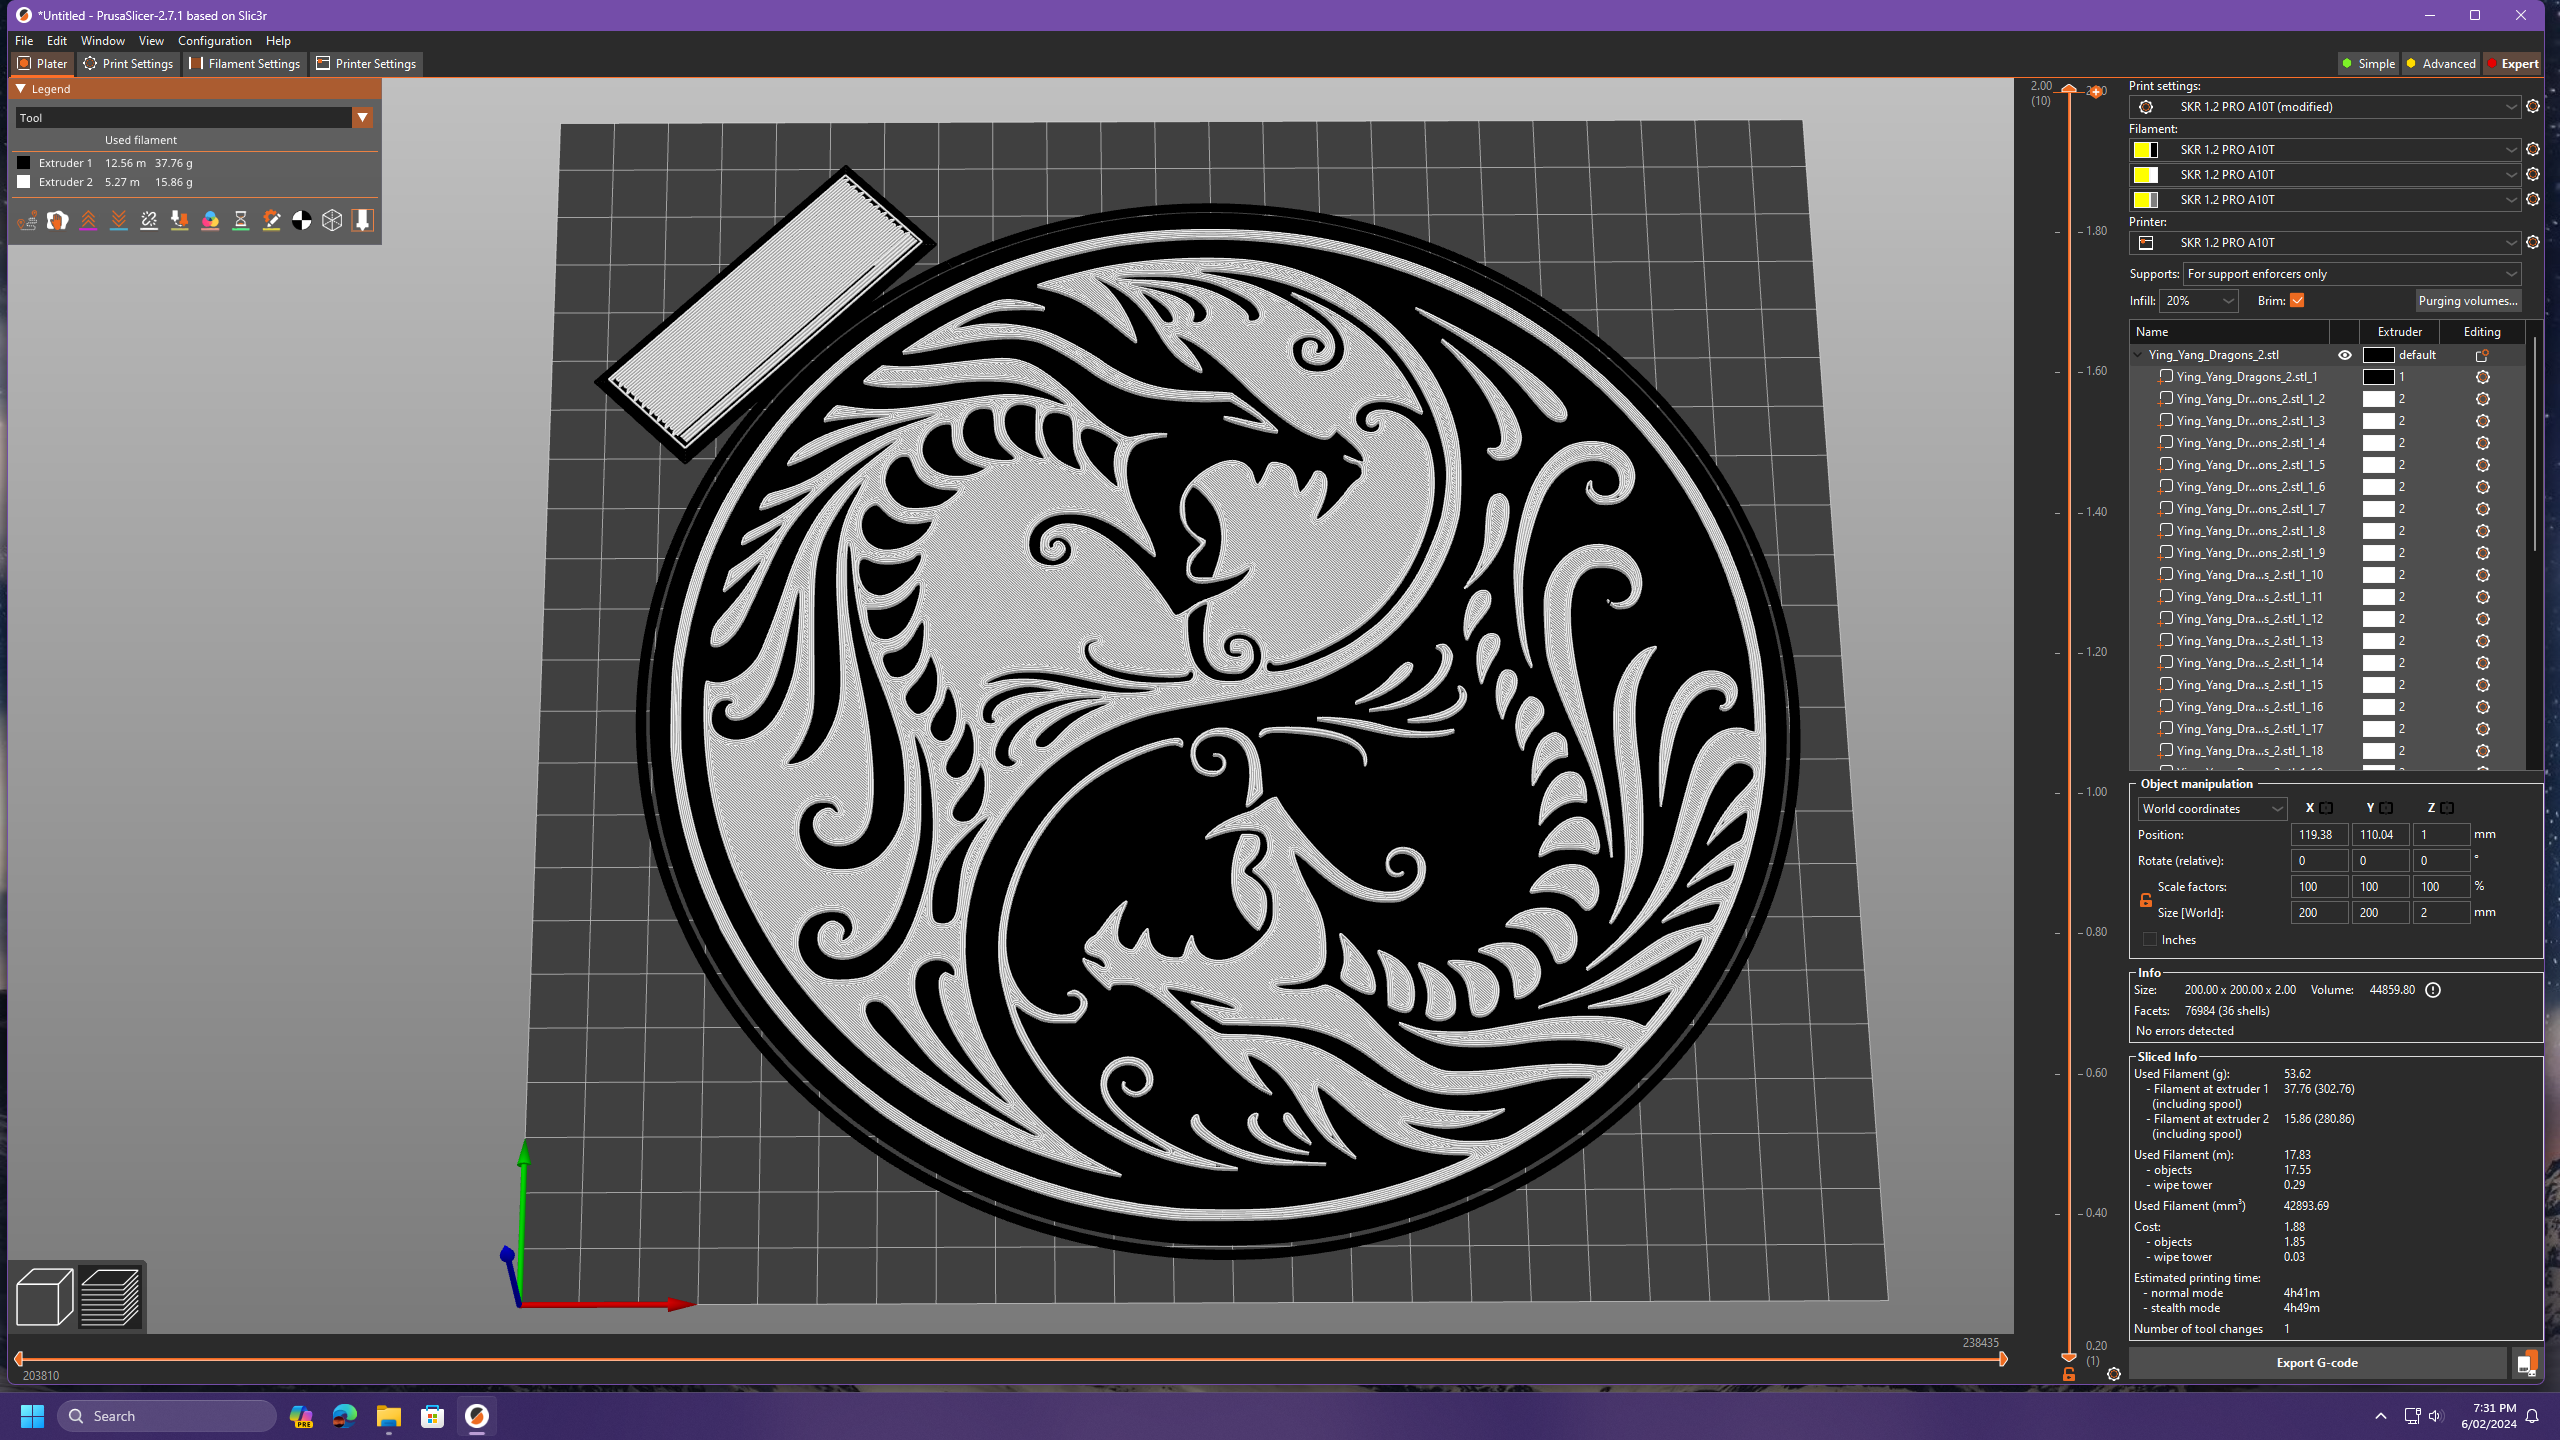The height and width of the screenshot is (1440, 2560).
Task: Open the Supports dropdown
Action: coord(2350,274)
